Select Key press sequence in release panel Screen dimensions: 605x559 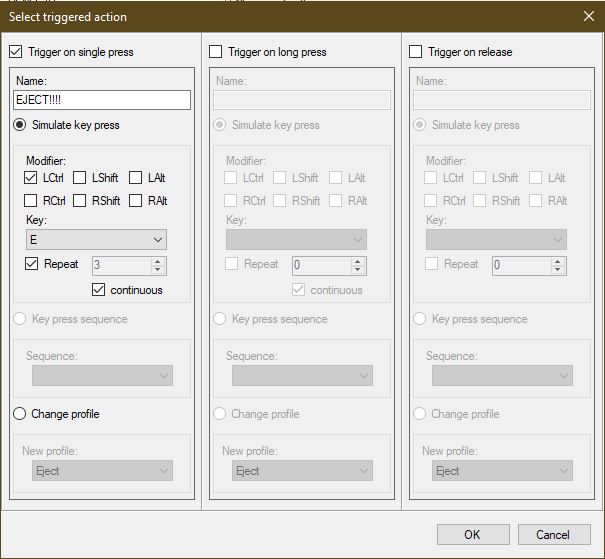click(x=419, y=319)
